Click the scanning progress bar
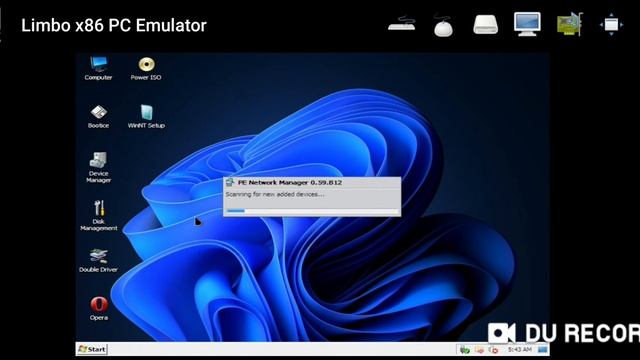Viewport: 640px width, 360px height. 312,211
